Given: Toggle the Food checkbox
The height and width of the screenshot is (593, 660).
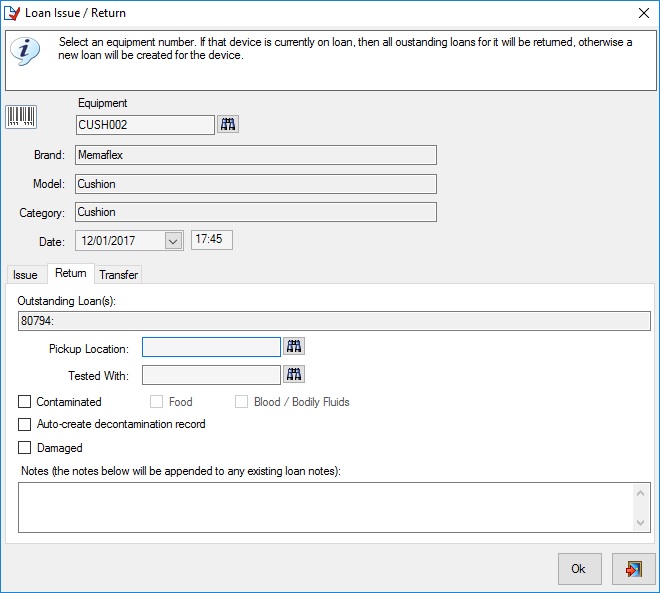Looking at the screenshot, I should [156, 402].
